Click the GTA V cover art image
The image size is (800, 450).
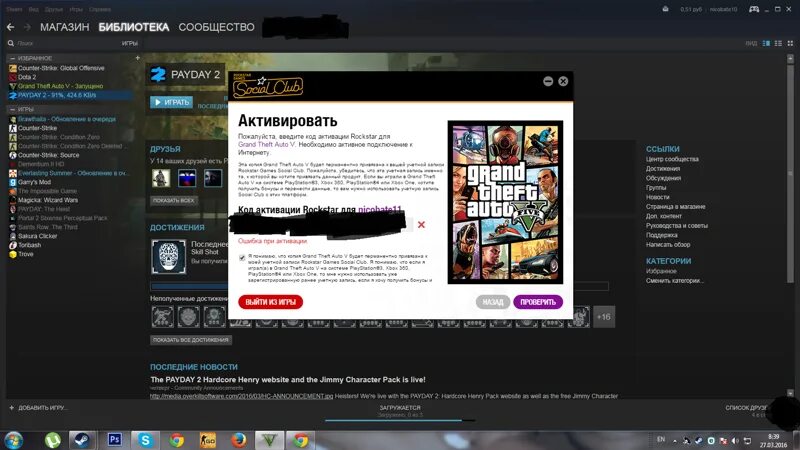[x=505, y=202]
